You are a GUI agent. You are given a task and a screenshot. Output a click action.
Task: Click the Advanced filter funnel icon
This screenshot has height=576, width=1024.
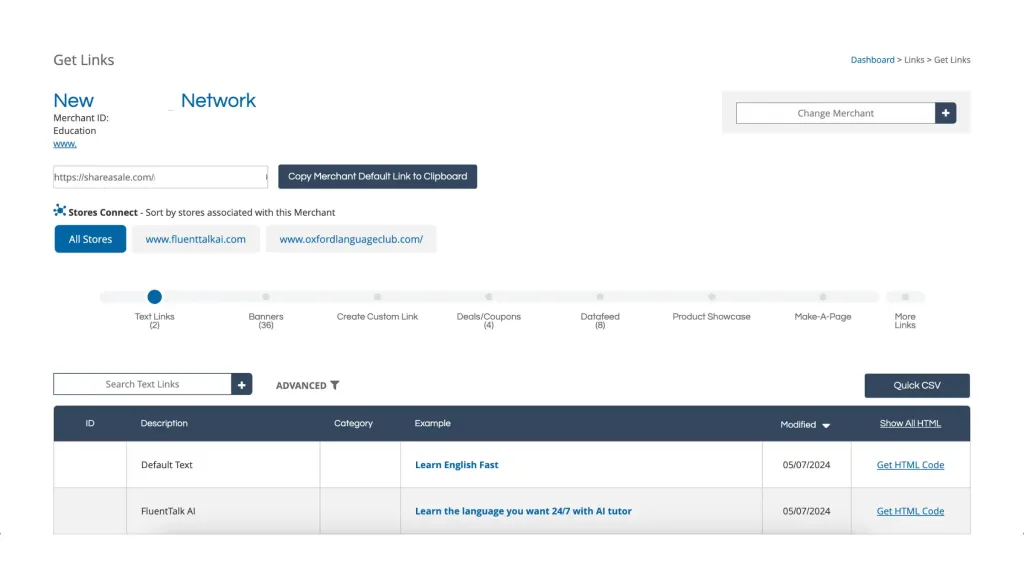[x=335, y=385]
